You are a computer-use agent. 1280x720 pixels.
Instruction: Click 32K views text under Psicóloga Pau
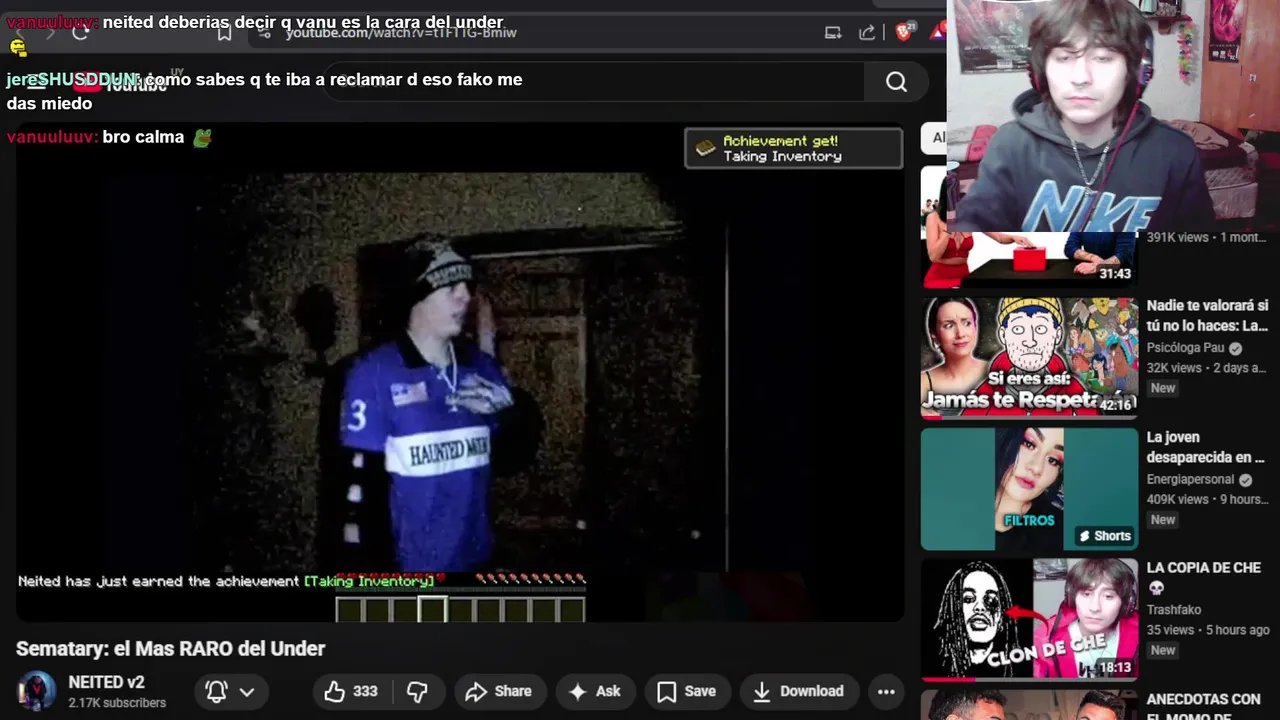tap(1174, 368)
